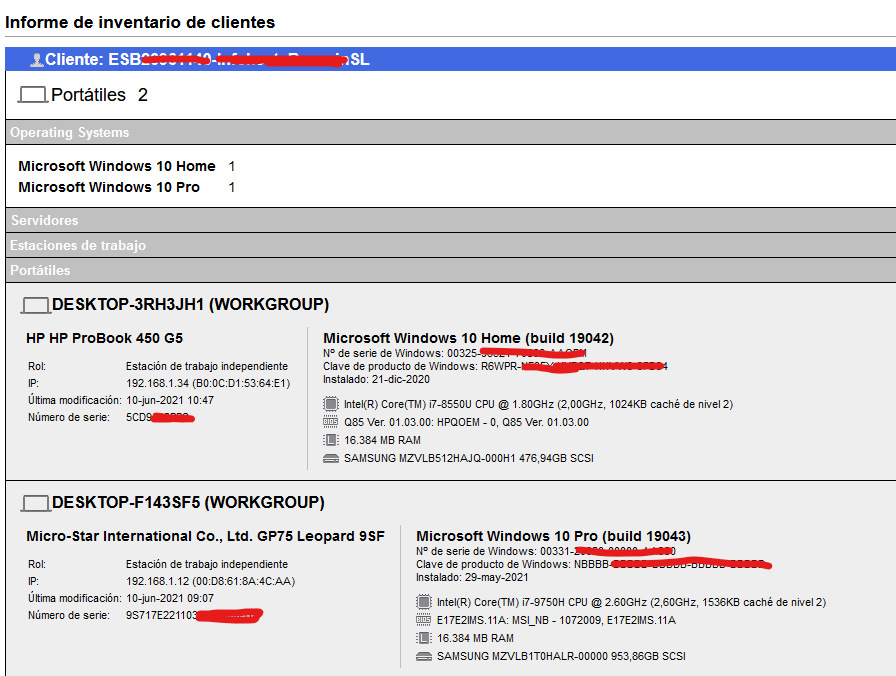Screen dimensions: 896x676
Task: Click the Cliente header bar text
Action: 207,59
